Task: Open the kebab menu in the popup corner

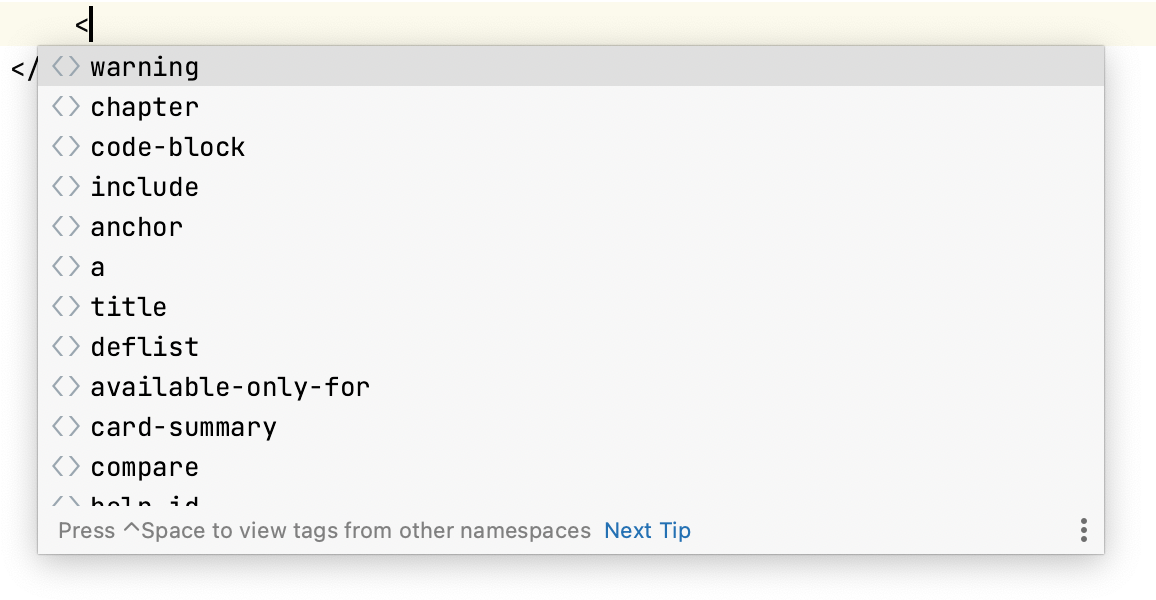Action: [x=1084, y=531]
